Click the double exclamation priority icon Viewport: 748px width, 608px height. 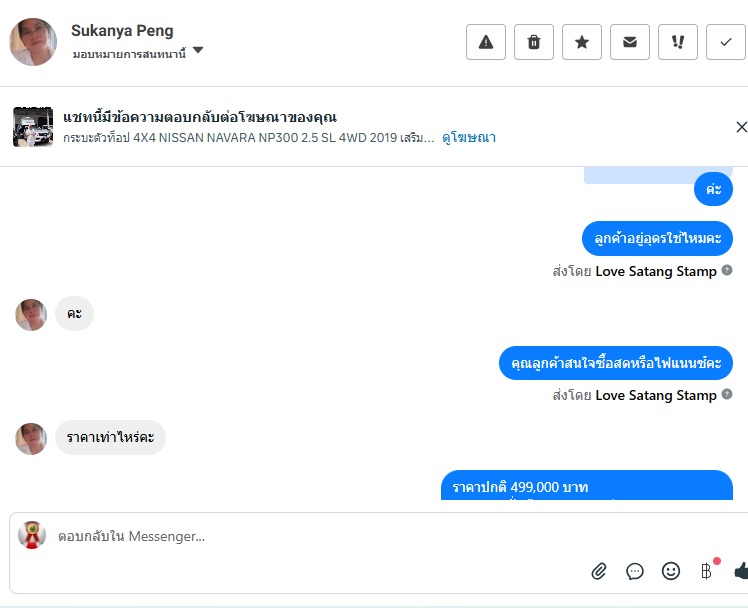pos(678,42)
